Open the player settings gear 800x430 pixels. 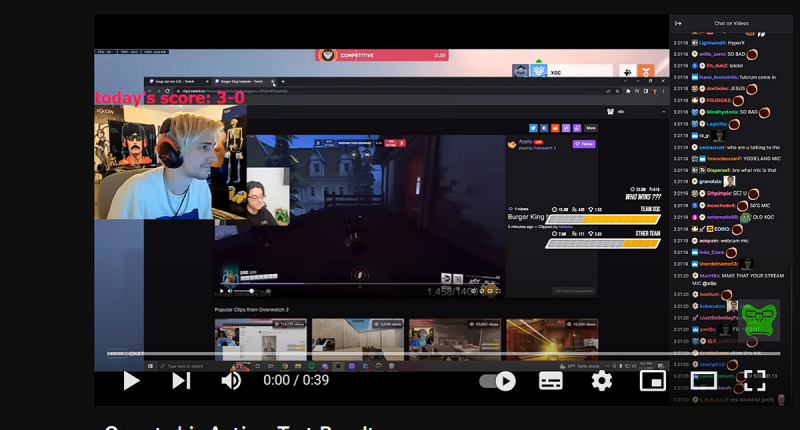(x=602, y=381)
